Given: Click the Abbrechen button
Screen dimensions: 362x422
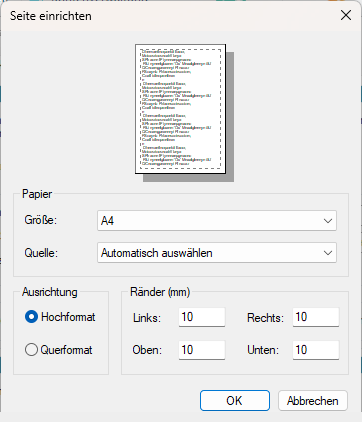Looking at the screenshot, I should point(313,401).
